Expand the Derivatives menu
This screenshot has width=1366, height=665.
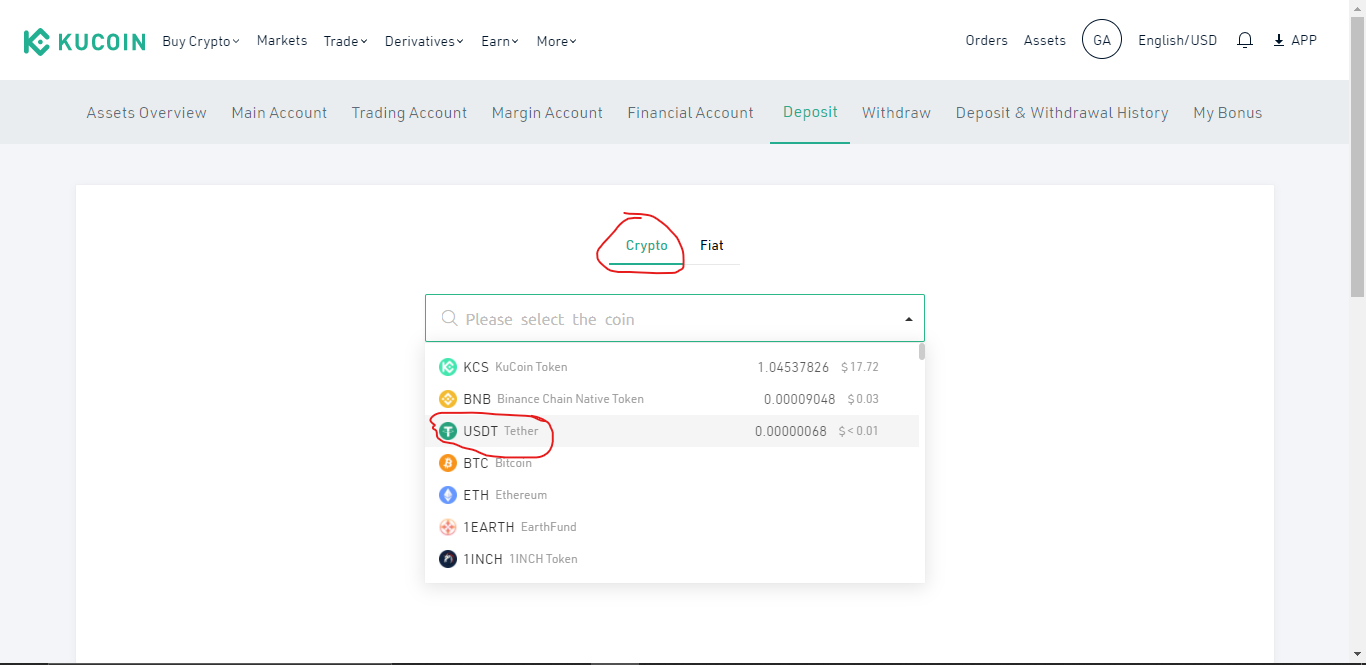(424, 41)
